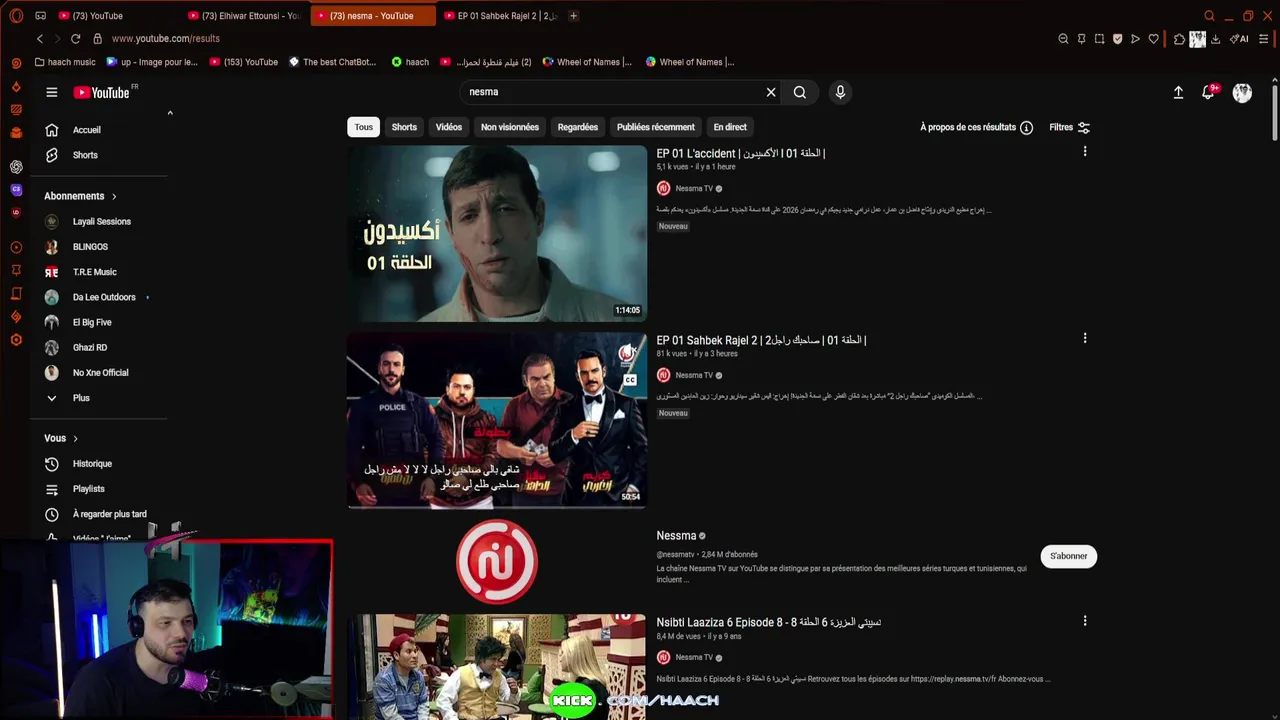Subscribe to Nessma with S'abonner

(1069, 556)
